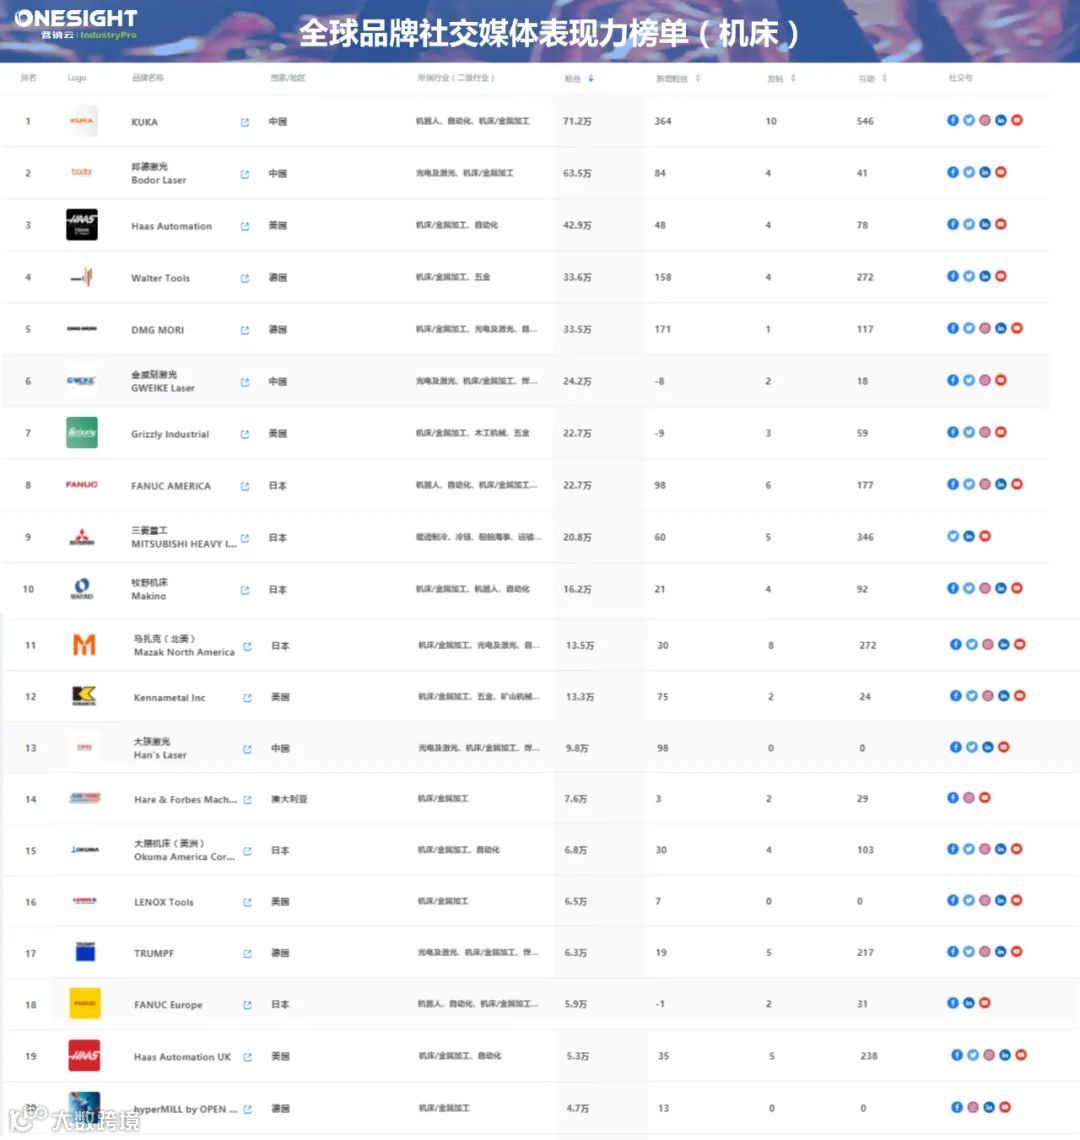Open the external link icon for FANUC AMERICA
This screenshot has height=1140, width=1080.
tap(245, 486)
